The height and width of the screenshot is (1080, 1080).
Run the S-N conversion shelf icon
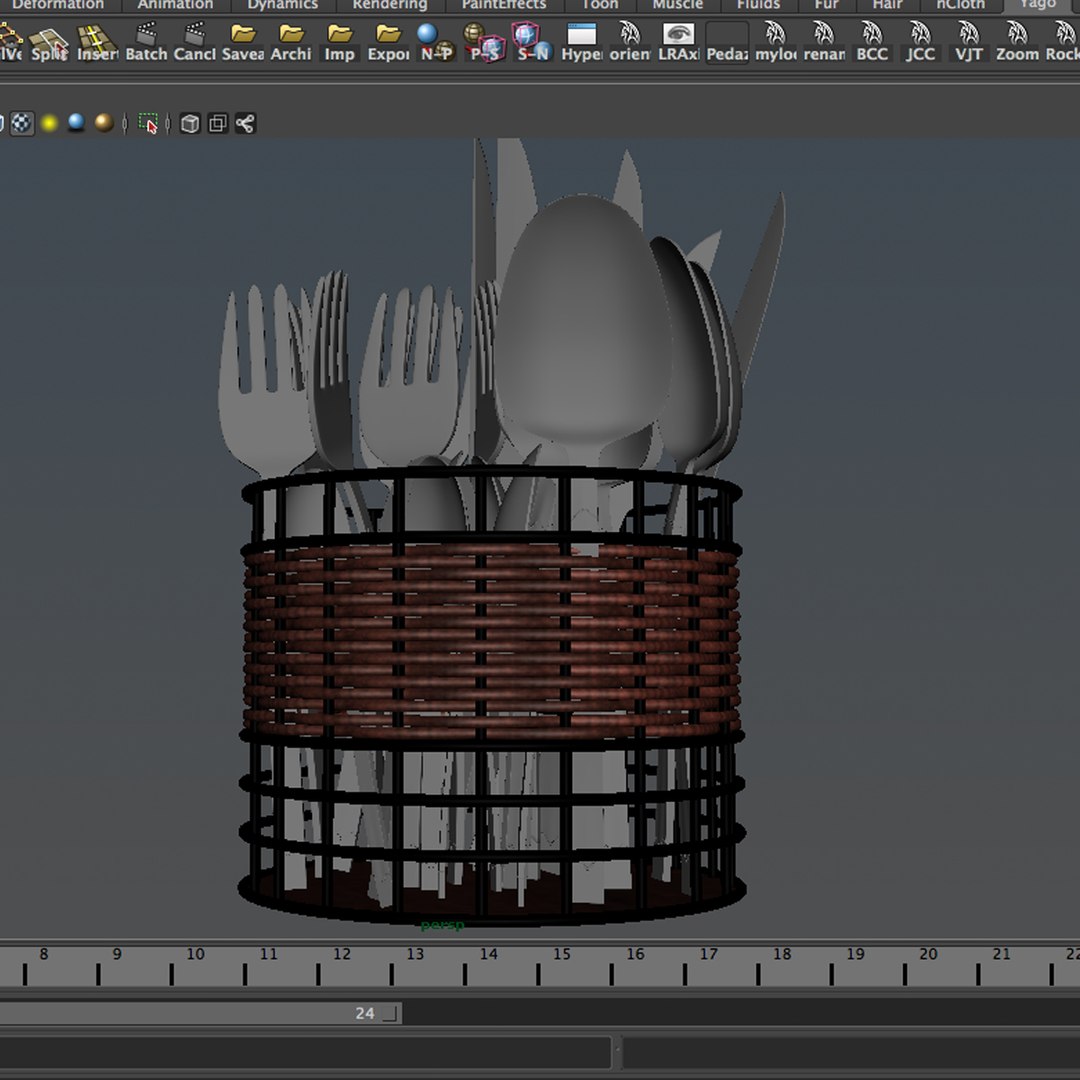click(533, 41)
